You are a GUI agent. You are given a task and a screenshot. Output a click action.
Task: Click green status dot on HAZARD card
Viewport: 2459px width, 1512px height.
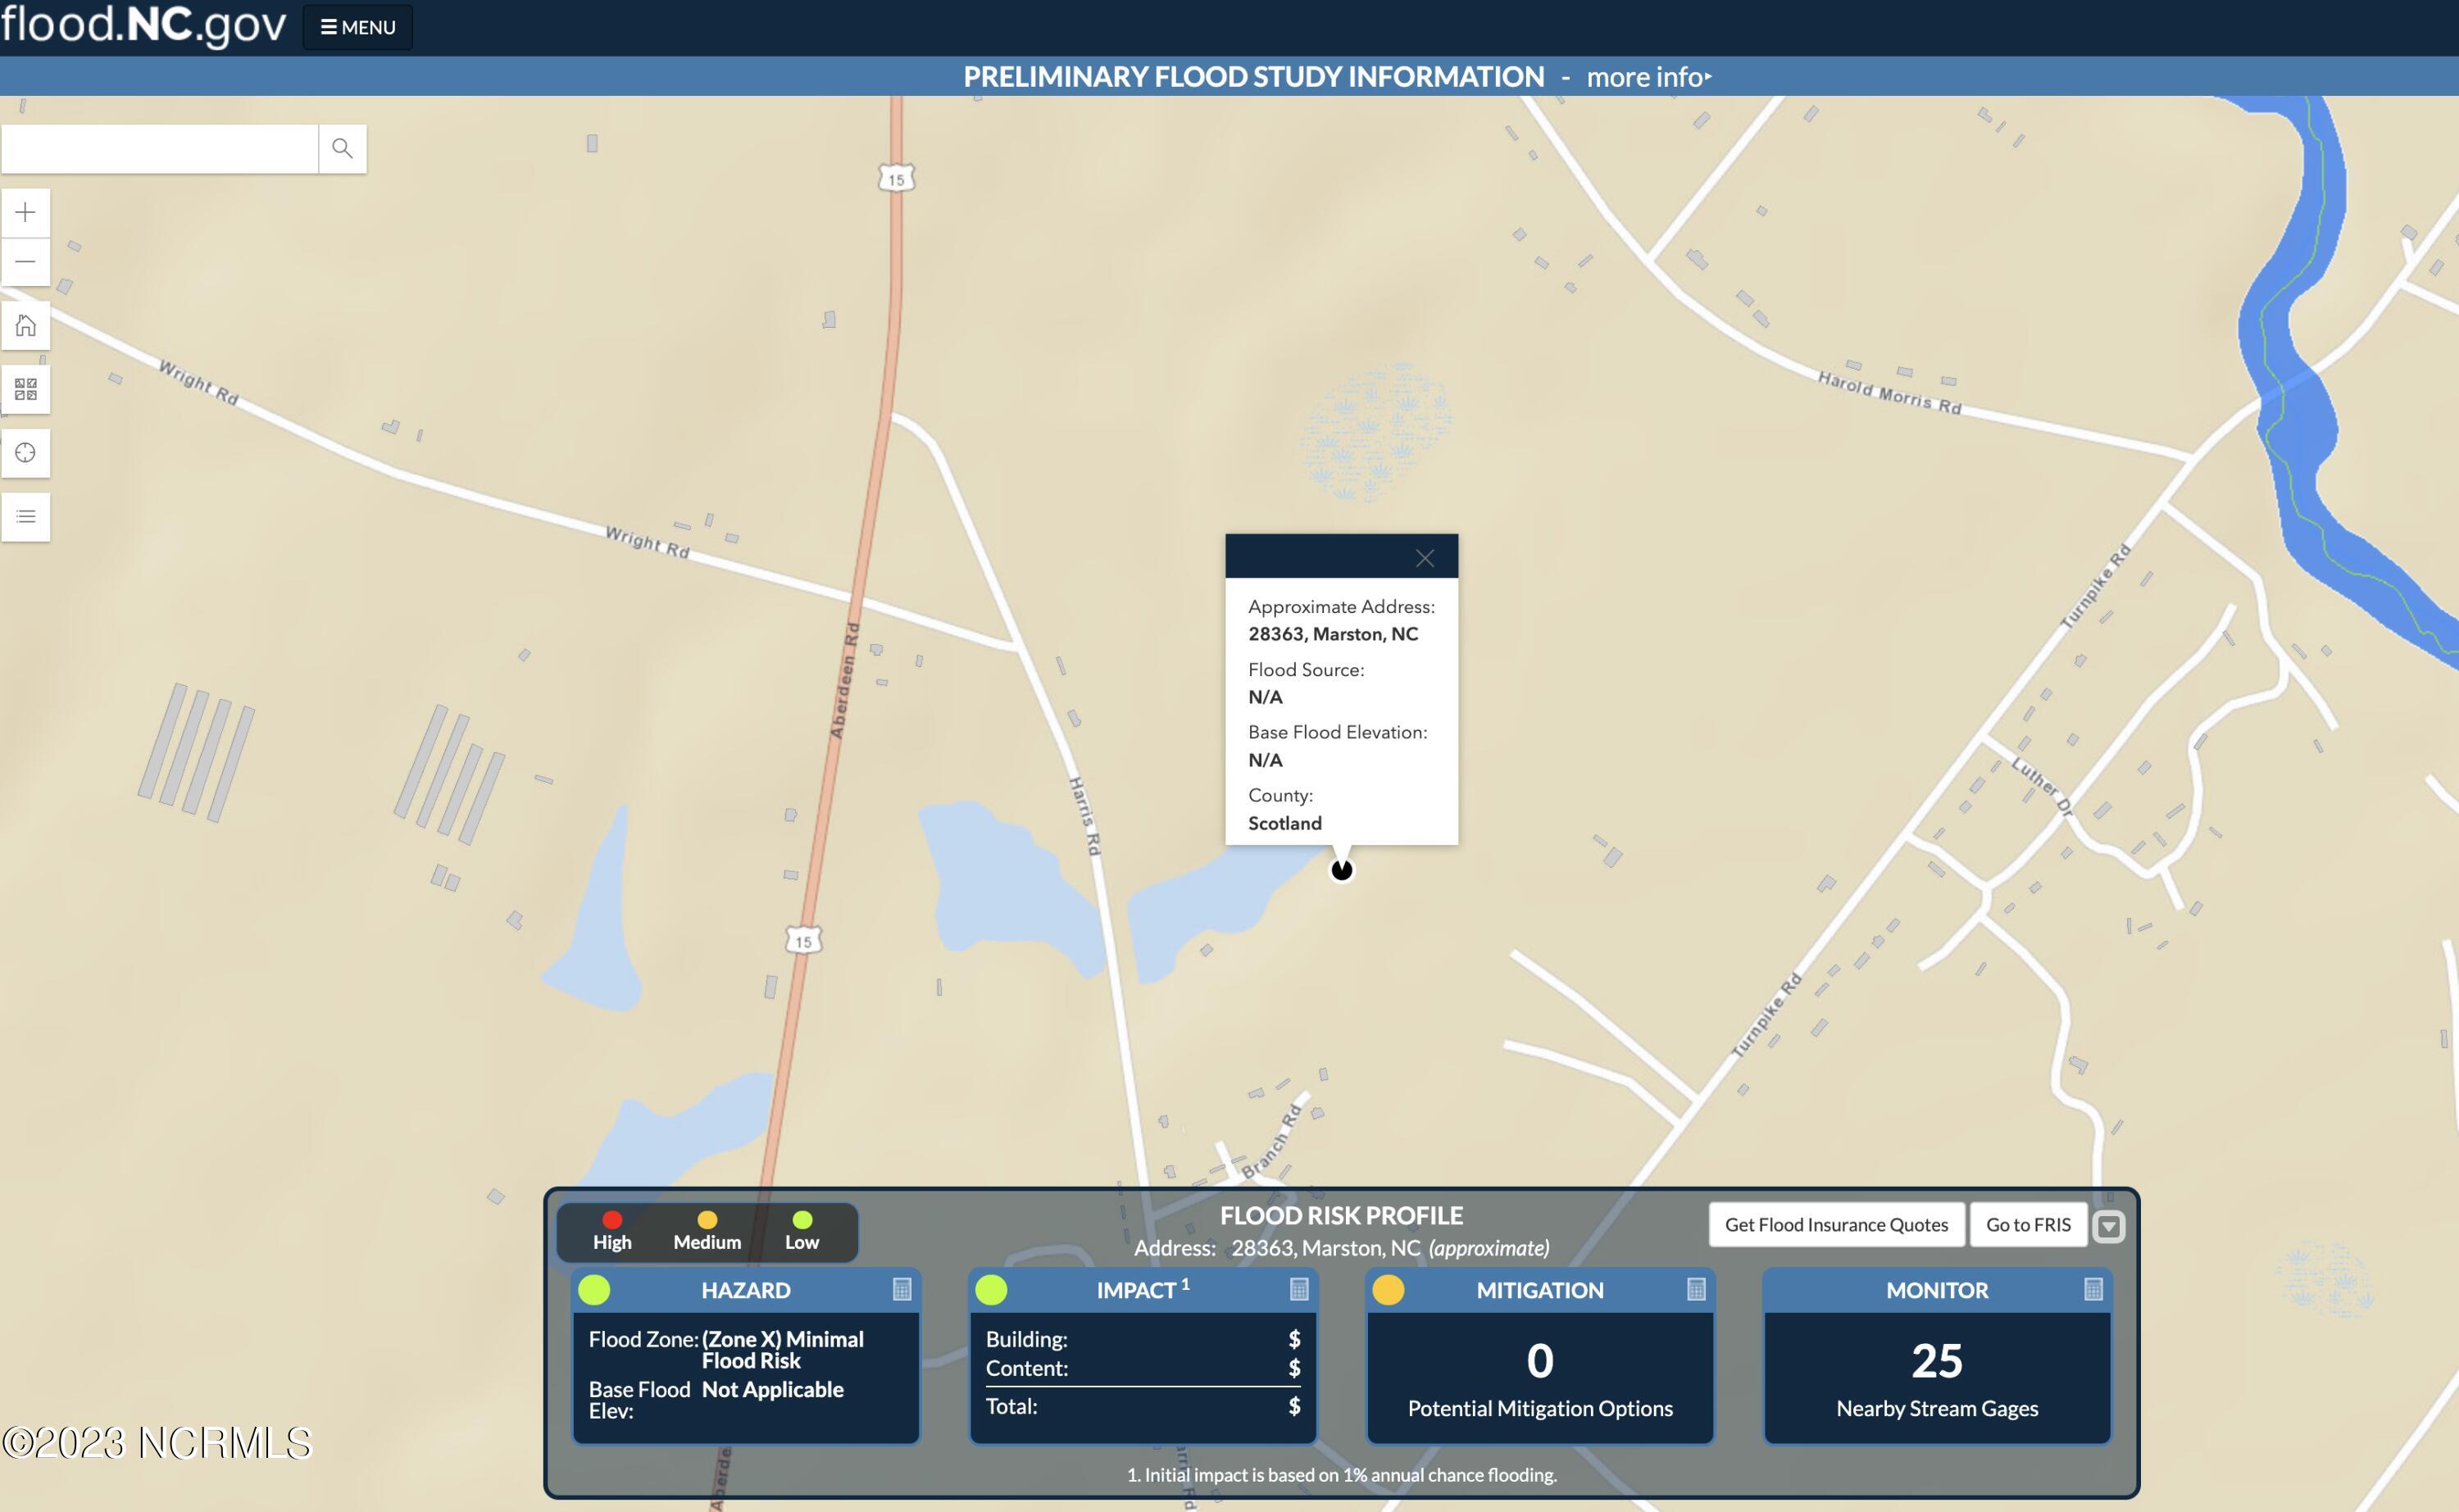pos(594,1290)
